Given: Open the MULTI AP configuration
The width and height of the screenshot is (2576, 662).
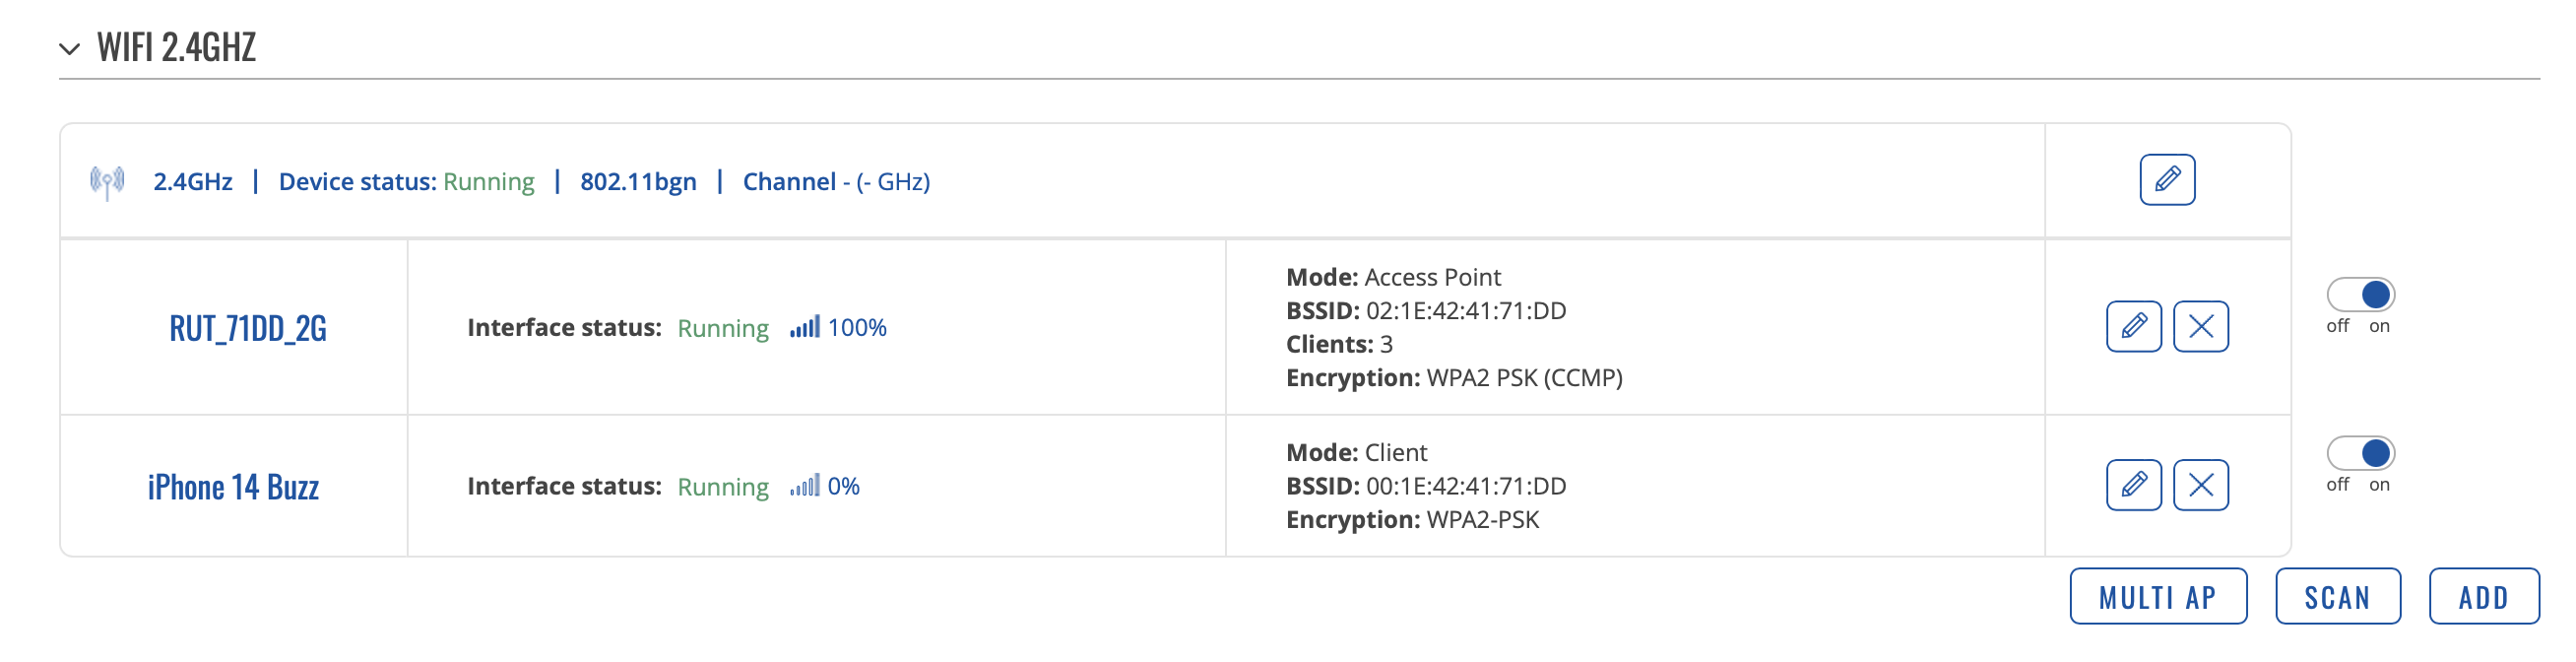Looking at the screenshot, I should click(x=2158, y=597).
